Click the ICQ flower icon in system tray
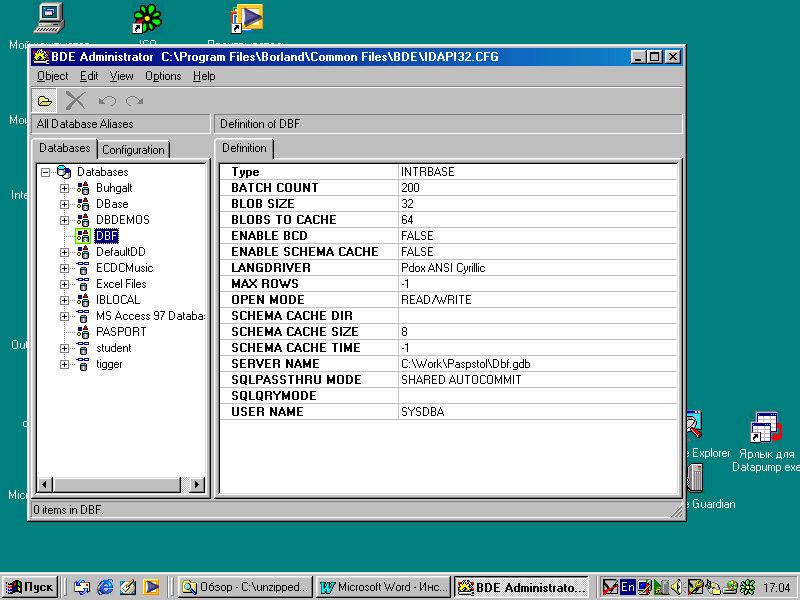800x600 pixels. click(x=748, y=588)
